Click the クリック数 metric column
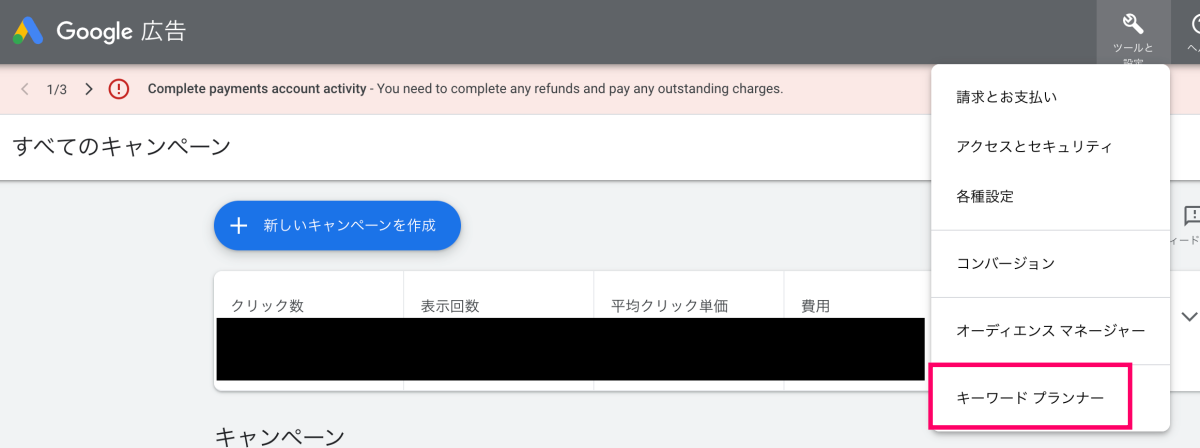This screenshot has width=1200, height=448. coord(267,306)
